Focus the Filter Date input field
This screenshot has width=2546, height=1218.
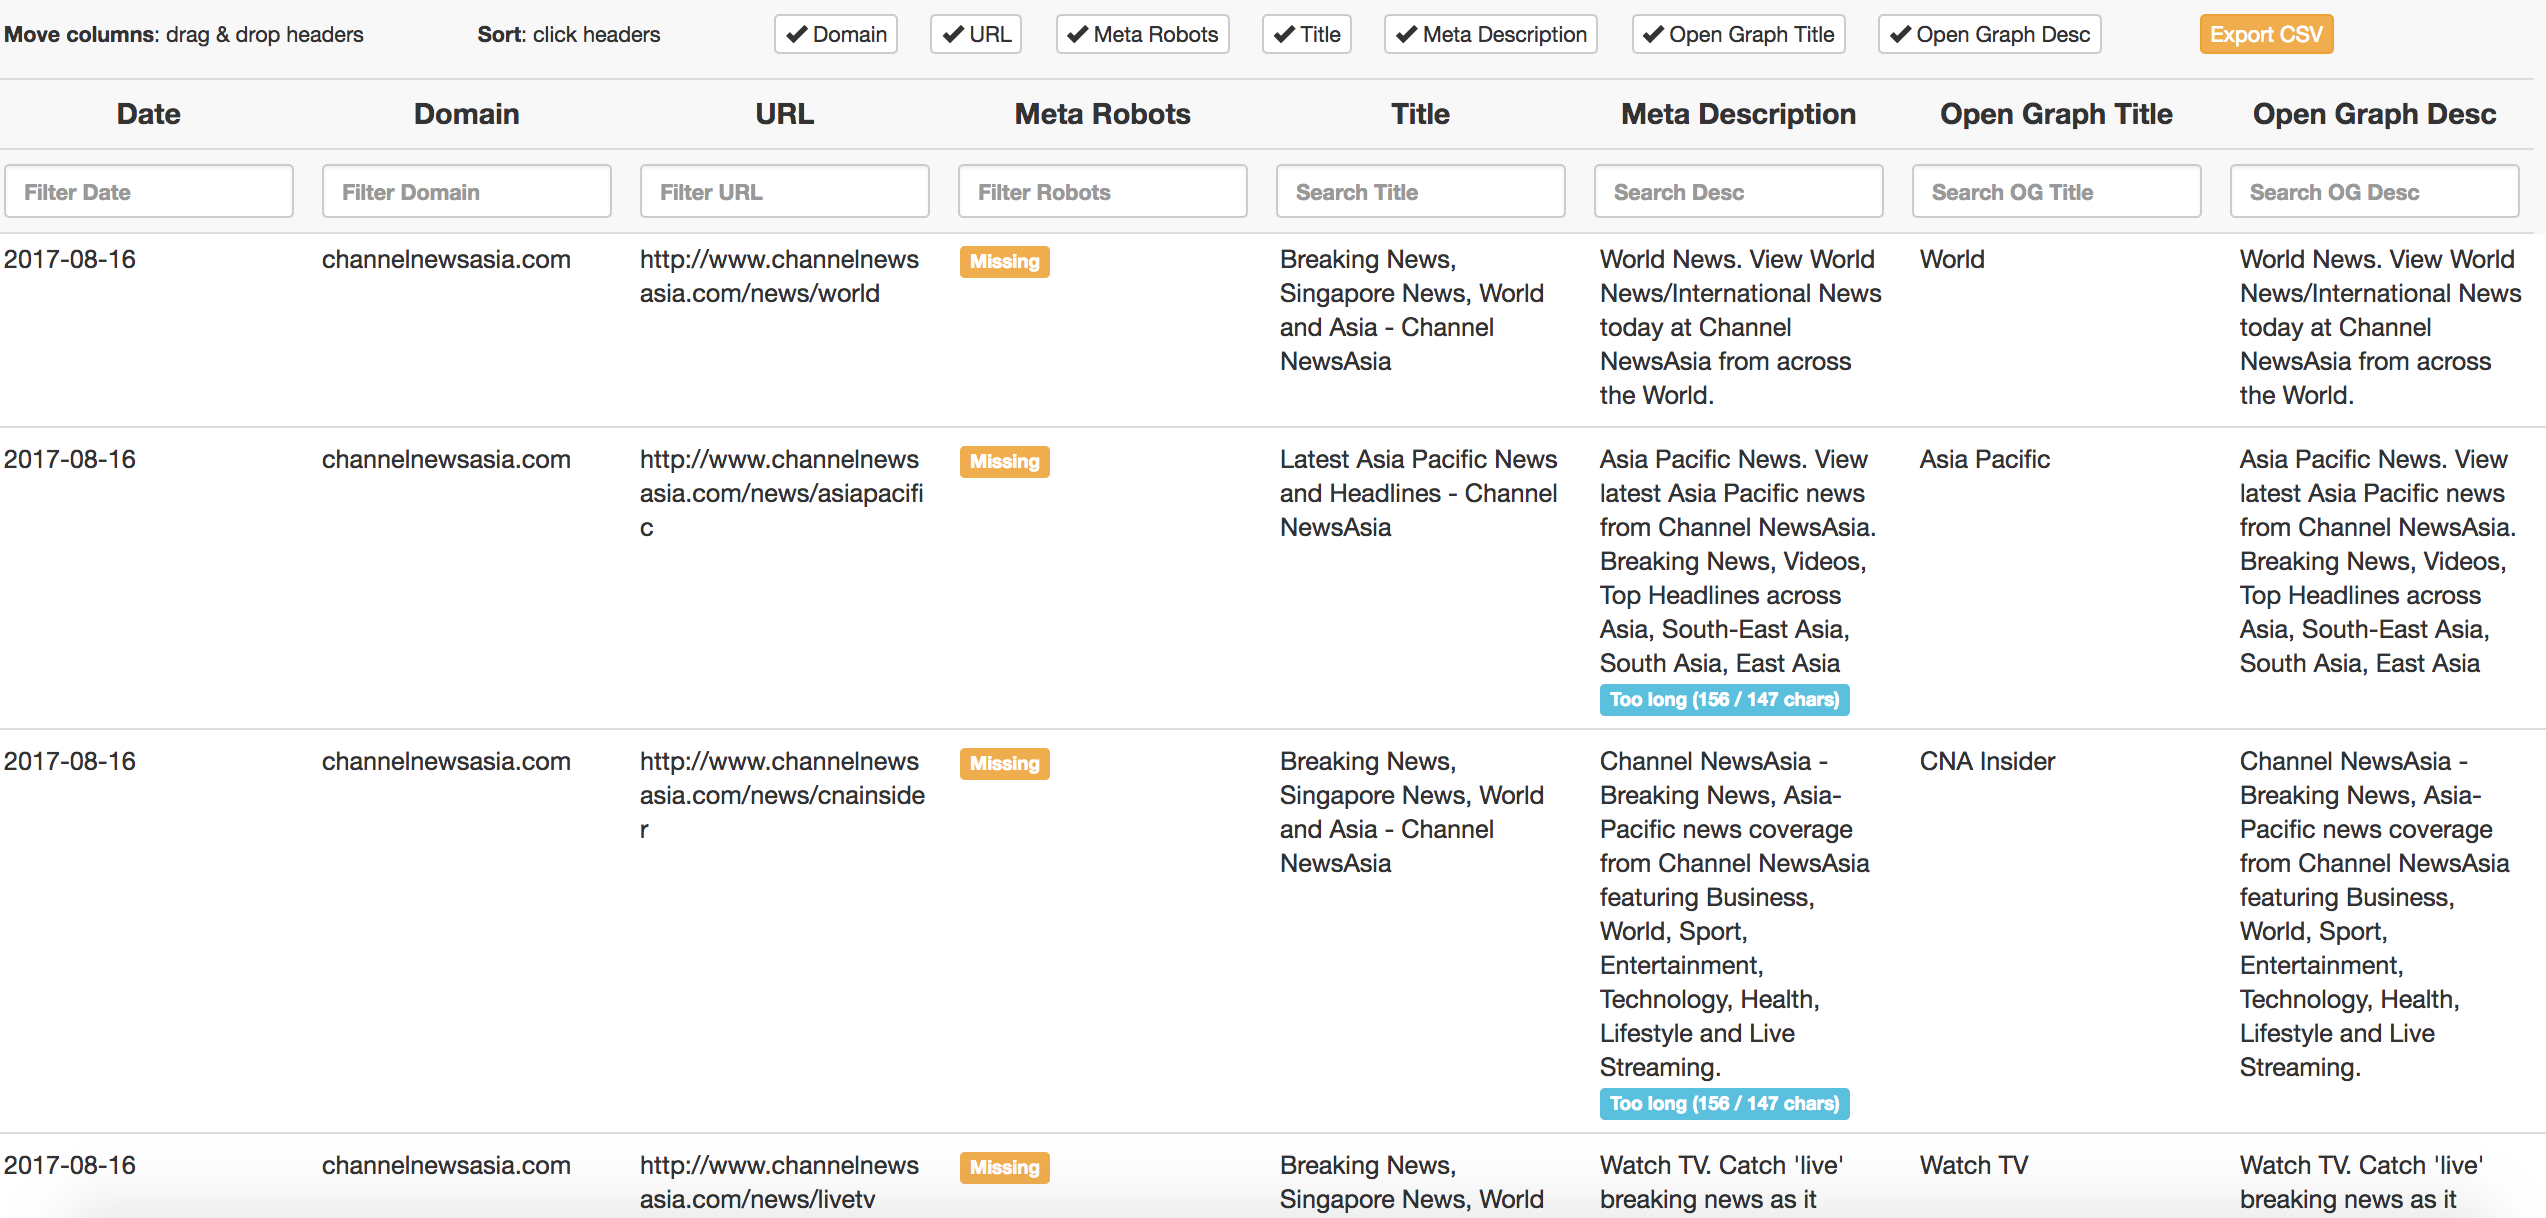pyautogui.click(x=149, y=191)
